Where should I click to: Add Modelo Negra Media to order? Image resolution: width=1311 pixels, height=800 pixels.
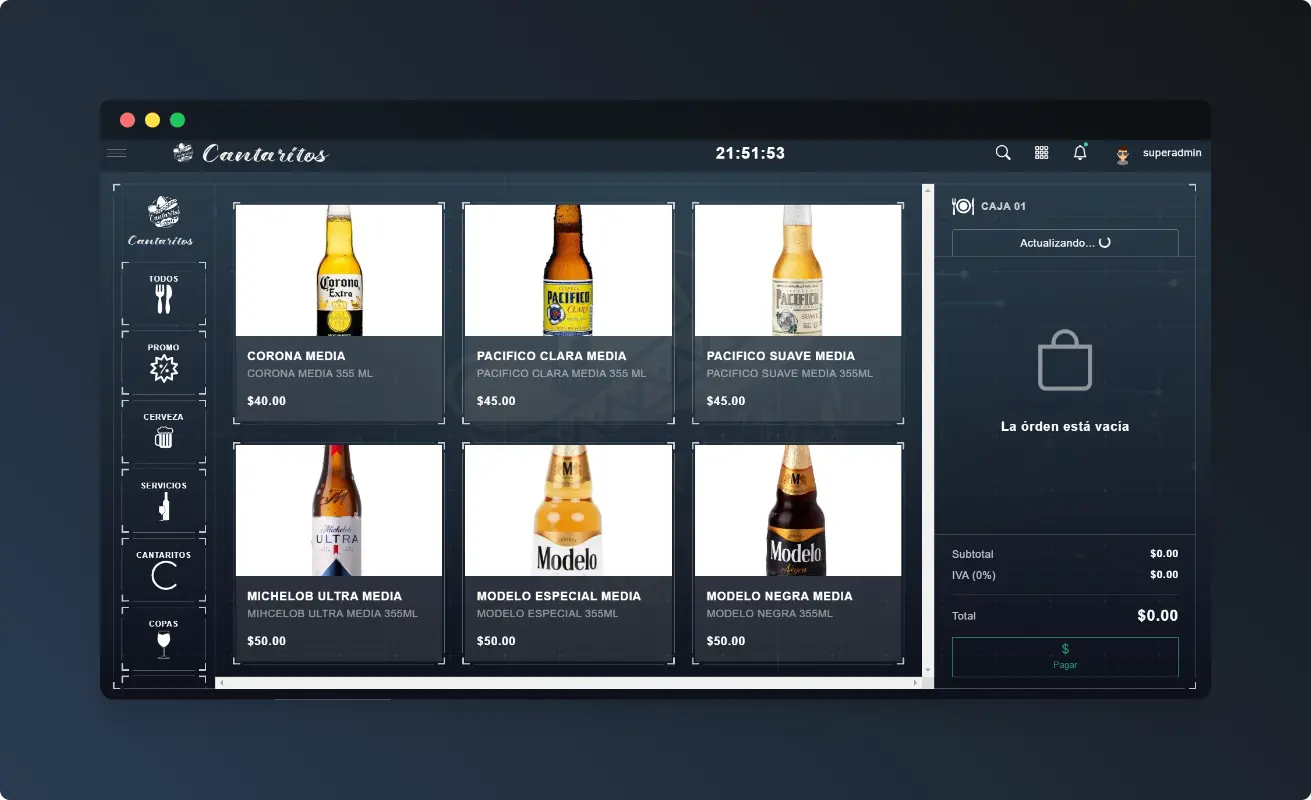point(798,553)
